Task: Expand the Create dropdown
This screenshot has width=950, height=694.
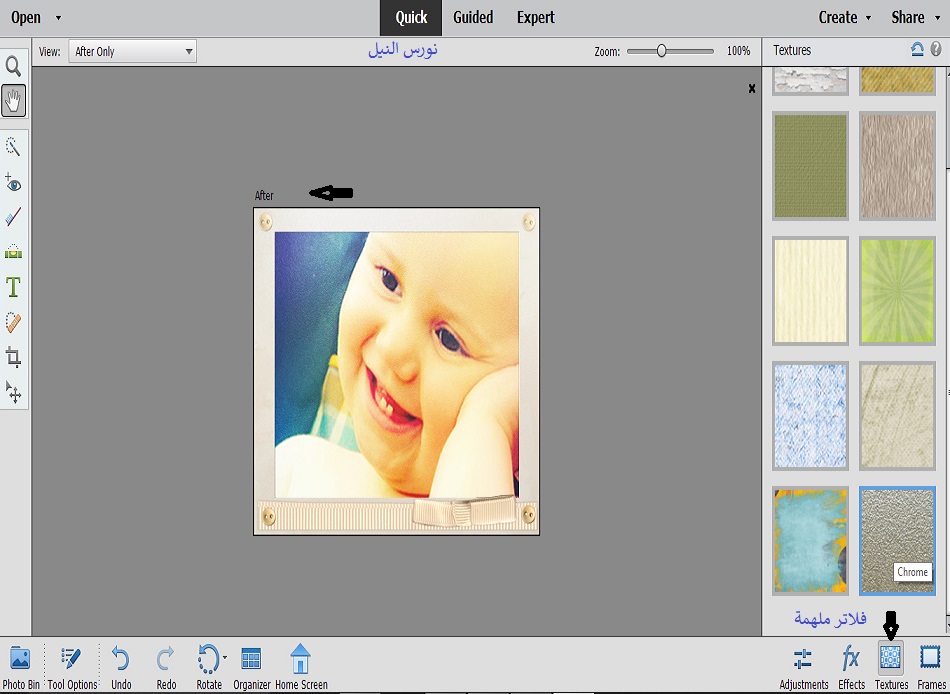Action: coord(845,17)
